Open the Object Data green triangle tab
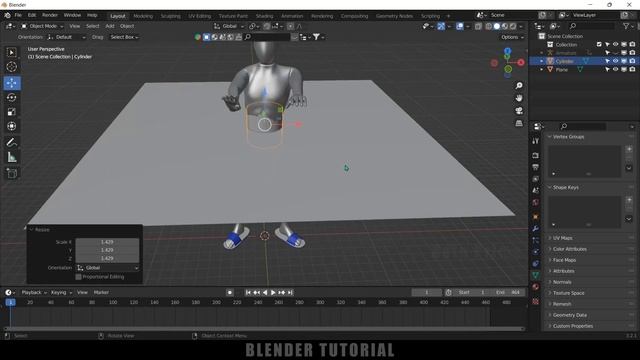This screenshot has width=640, height=360. point(536,276)
